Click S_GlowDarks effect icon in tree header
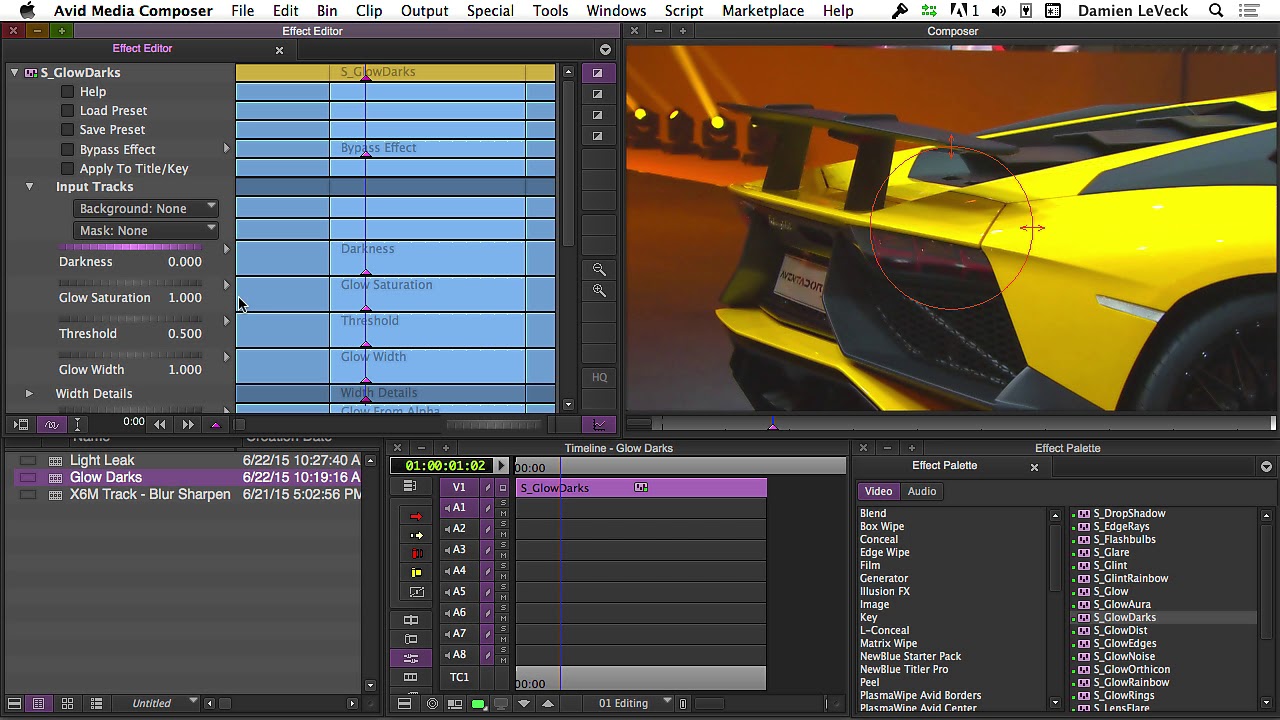The image size is (1280, 720). click(x=31, y=73)
